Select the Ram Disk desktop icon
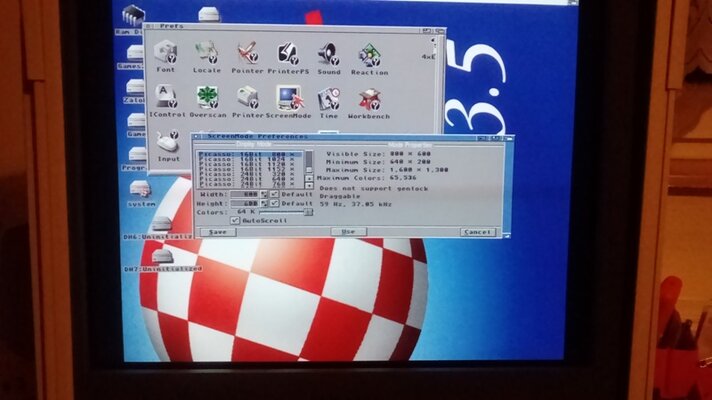 [131, 15]
